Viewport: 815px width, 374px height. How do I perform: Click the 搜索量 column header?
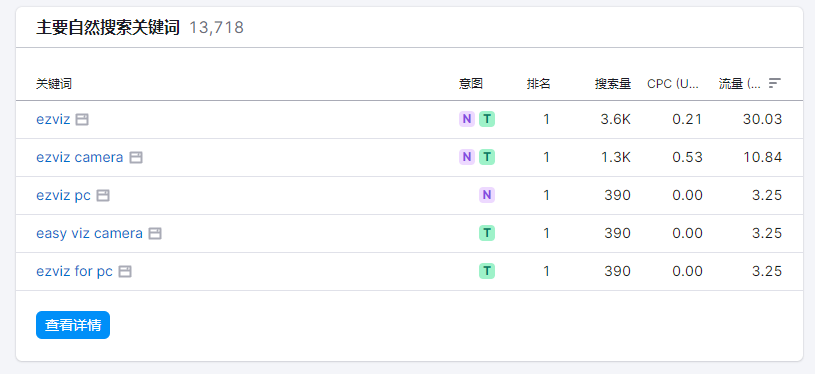pyautogui.click(x=613, y=84)
